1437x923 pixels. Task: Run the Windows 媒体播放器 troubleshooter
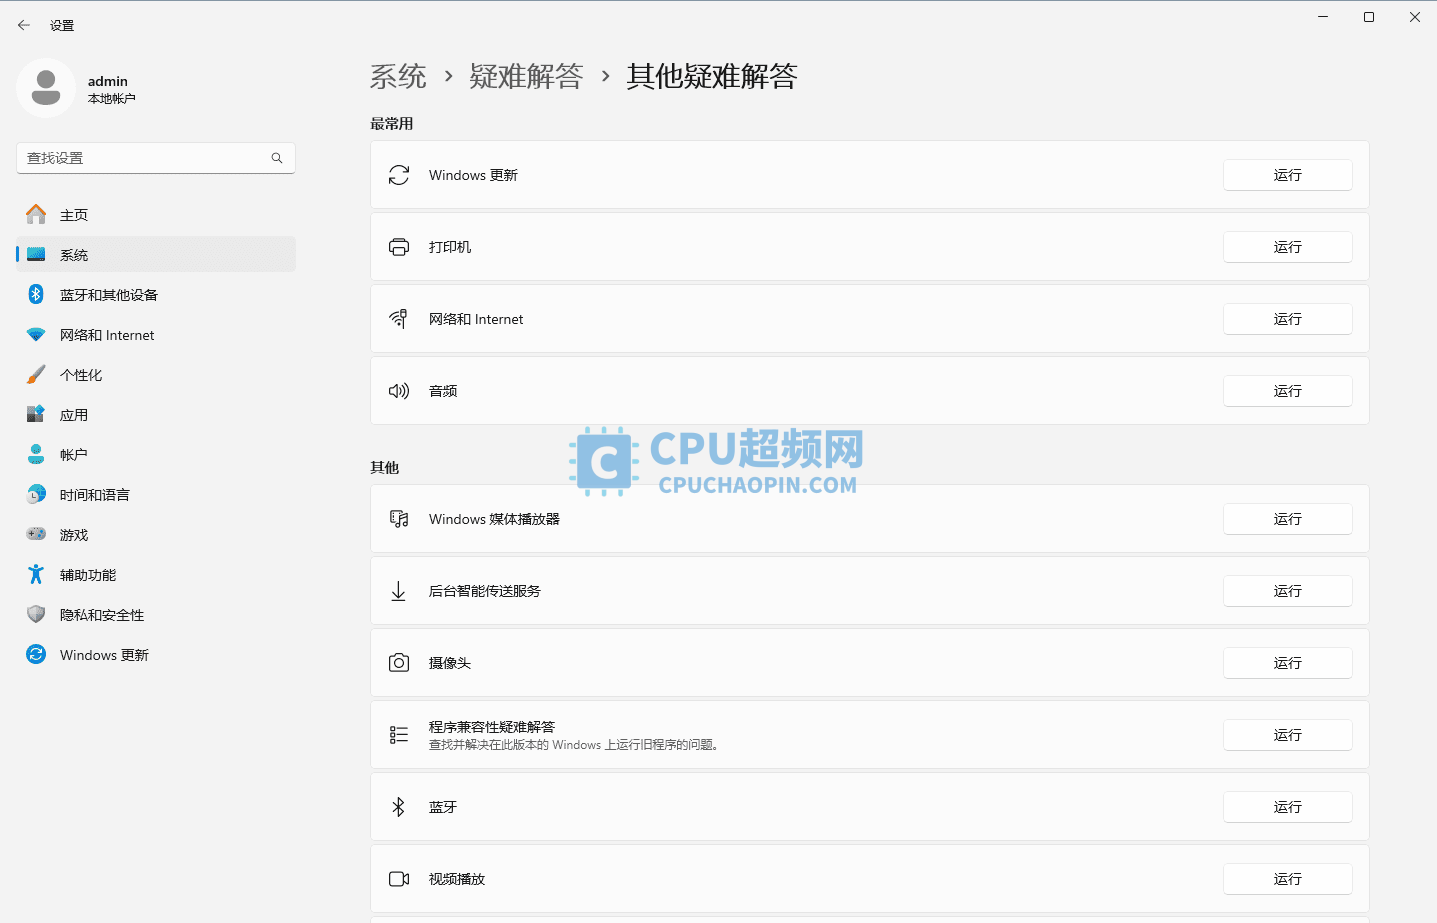(x=1287, y=518)
